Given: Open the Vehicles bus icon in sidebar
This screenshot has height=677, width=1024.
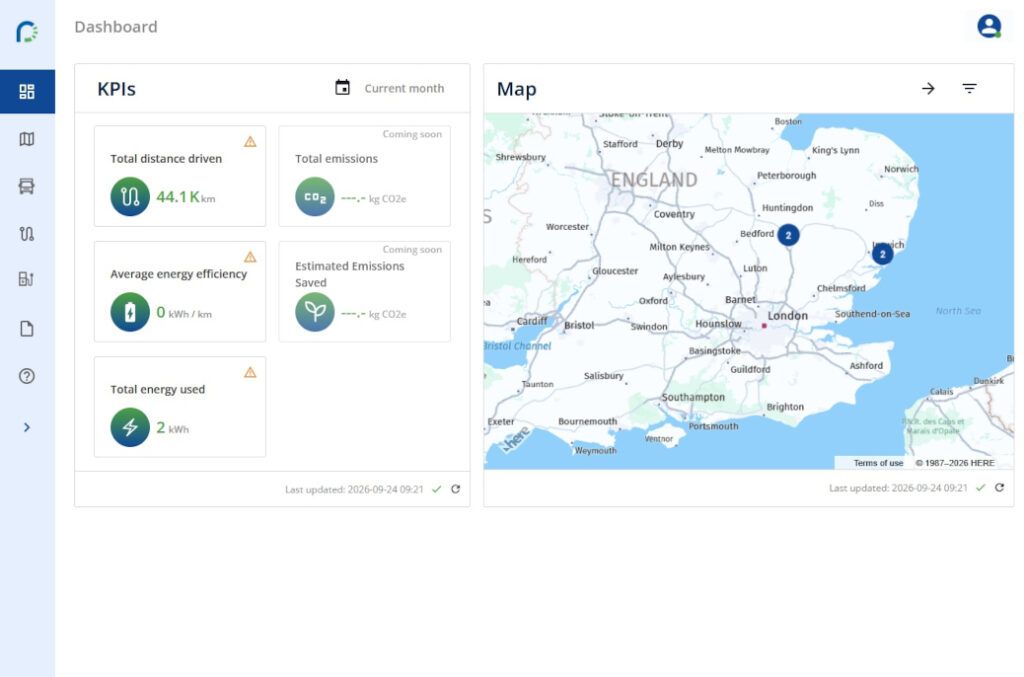Looking at the screenshot, I should tap(27, 186).
